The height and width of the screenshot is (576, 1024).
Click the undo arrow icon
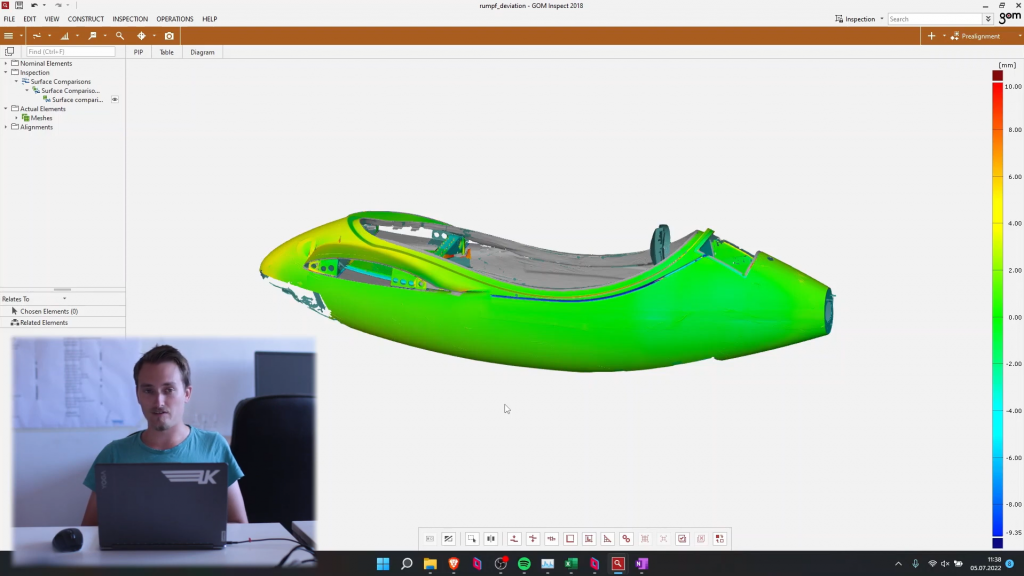pyautogui.click(x=35, y=5)
